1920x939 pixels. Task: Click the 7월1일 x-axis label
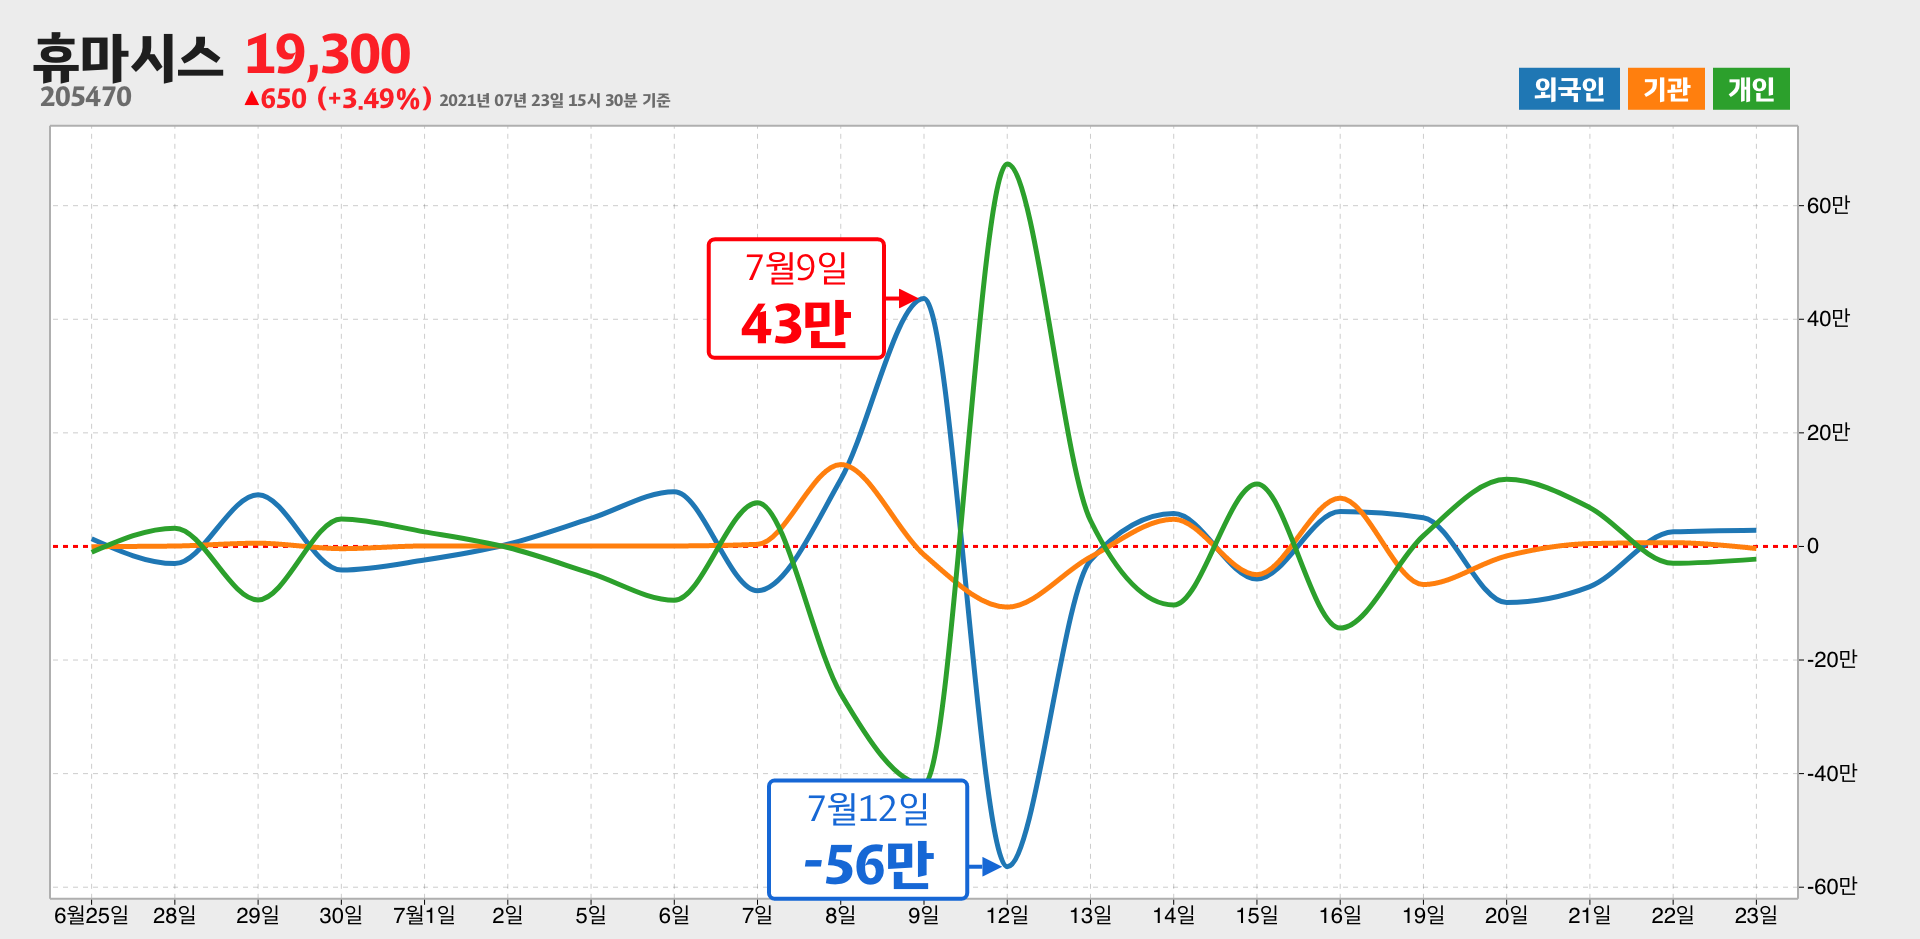pos(424,915)
